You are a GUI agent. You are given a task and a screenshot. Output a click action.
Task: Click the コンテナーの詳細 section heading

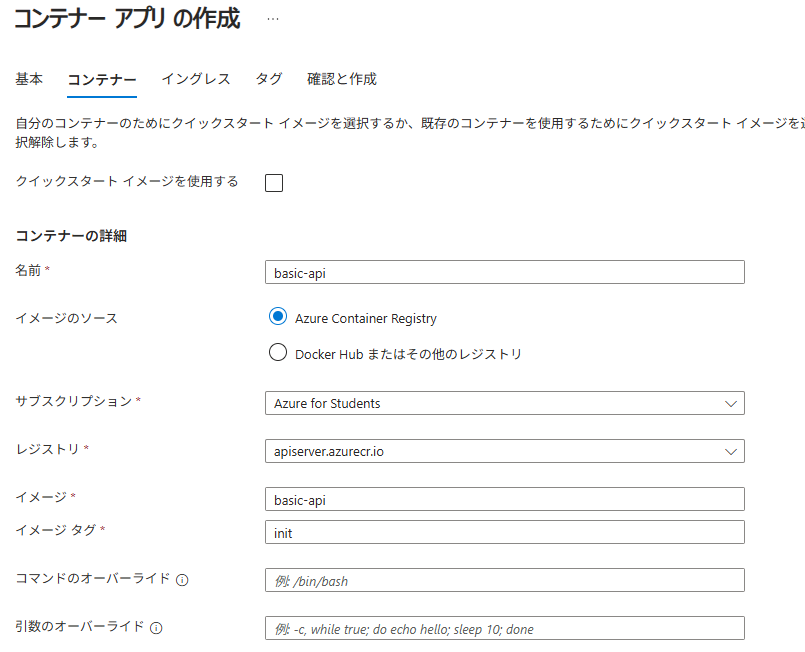coord(71,236)
